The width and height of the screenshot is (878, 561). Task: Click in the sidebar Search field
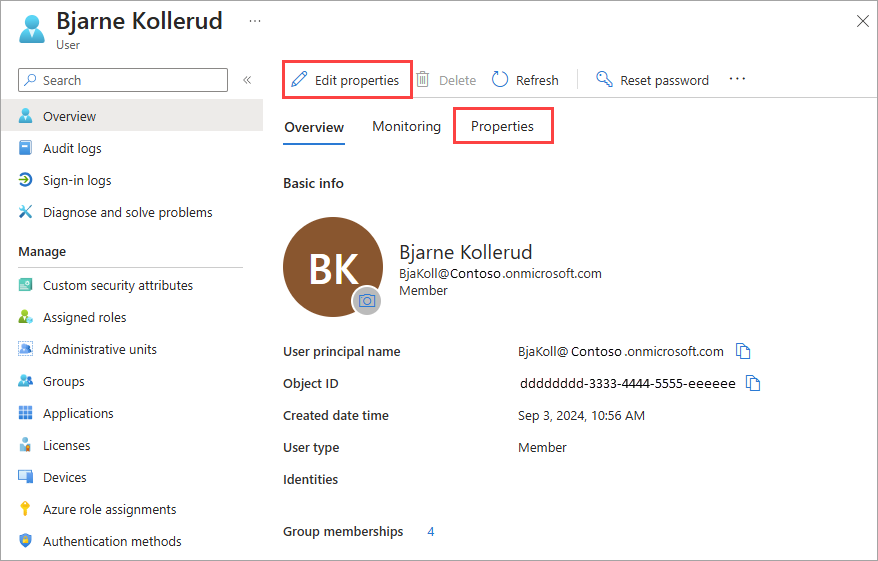[123, 80]
